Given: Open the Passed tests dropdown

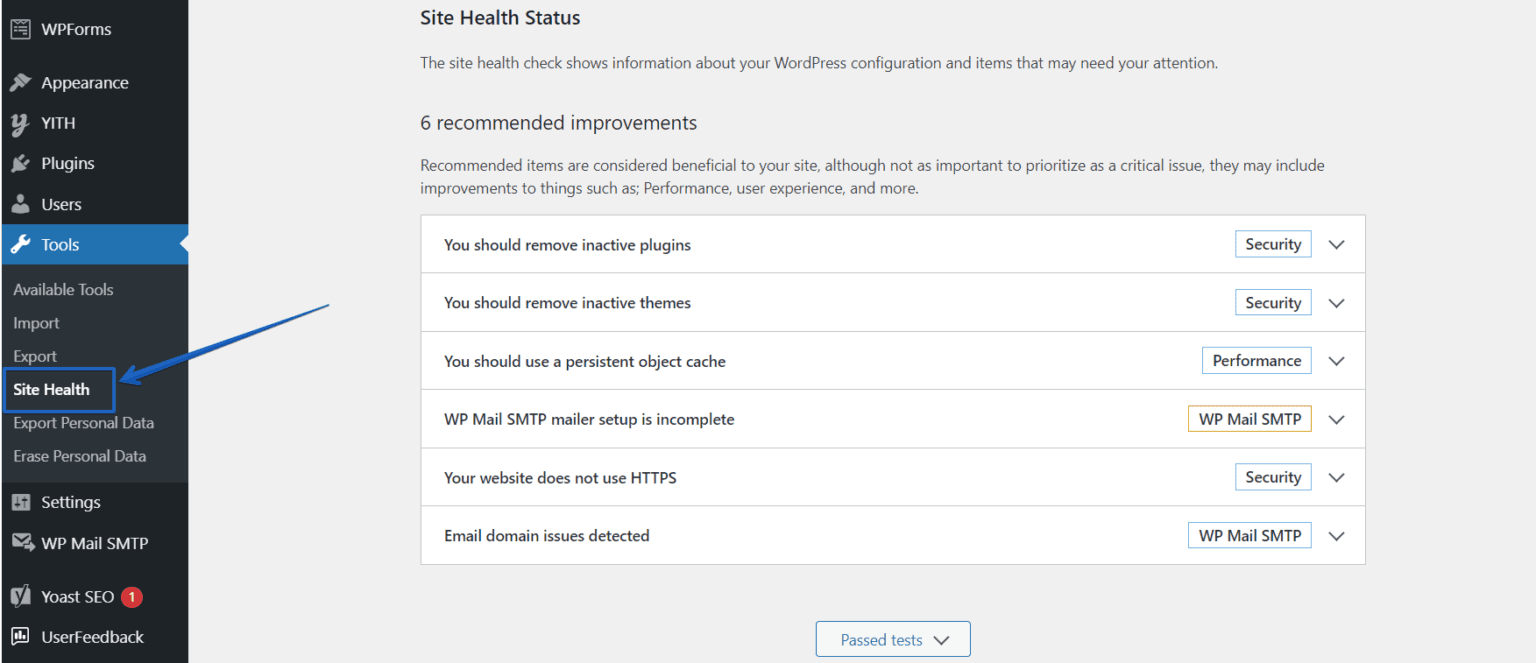Looking at the screenshot, I should (x=893, y=640).
